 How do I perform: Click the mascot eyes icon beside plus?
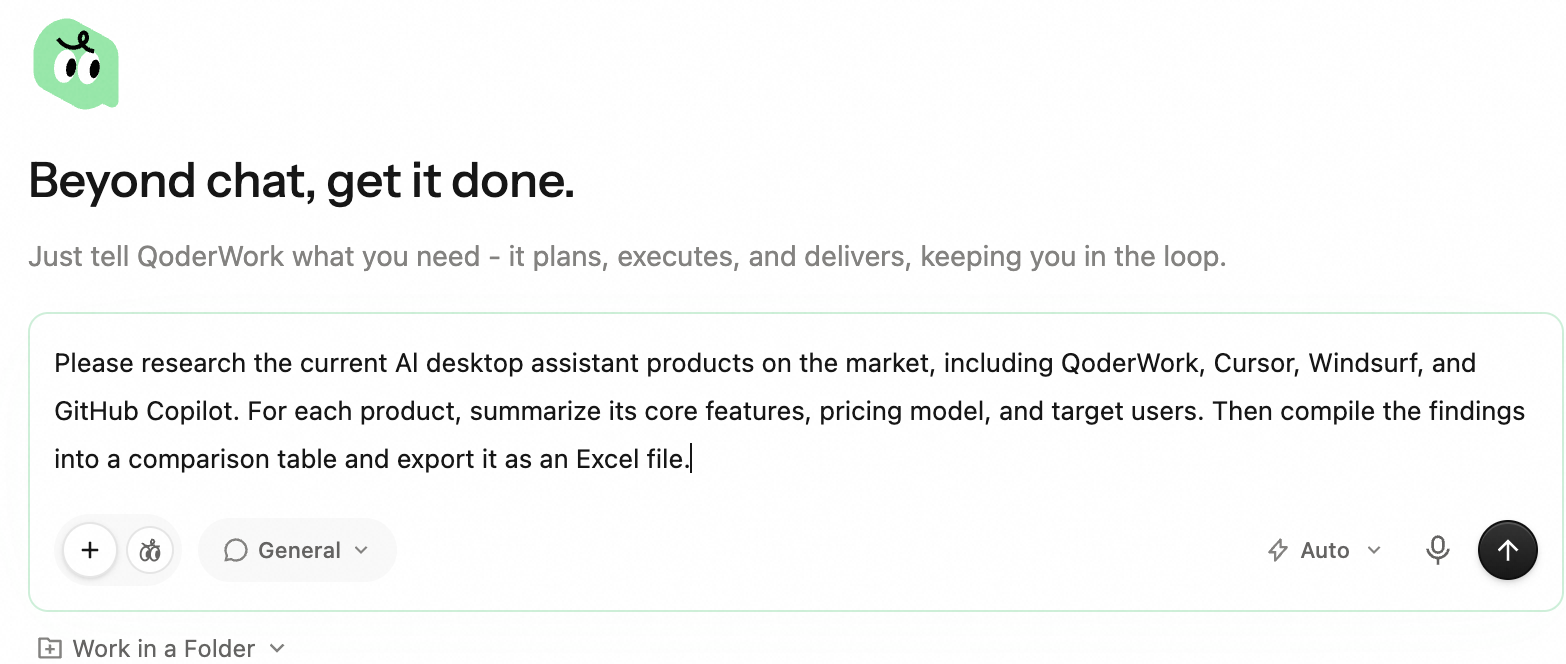(x=150, y=550)
